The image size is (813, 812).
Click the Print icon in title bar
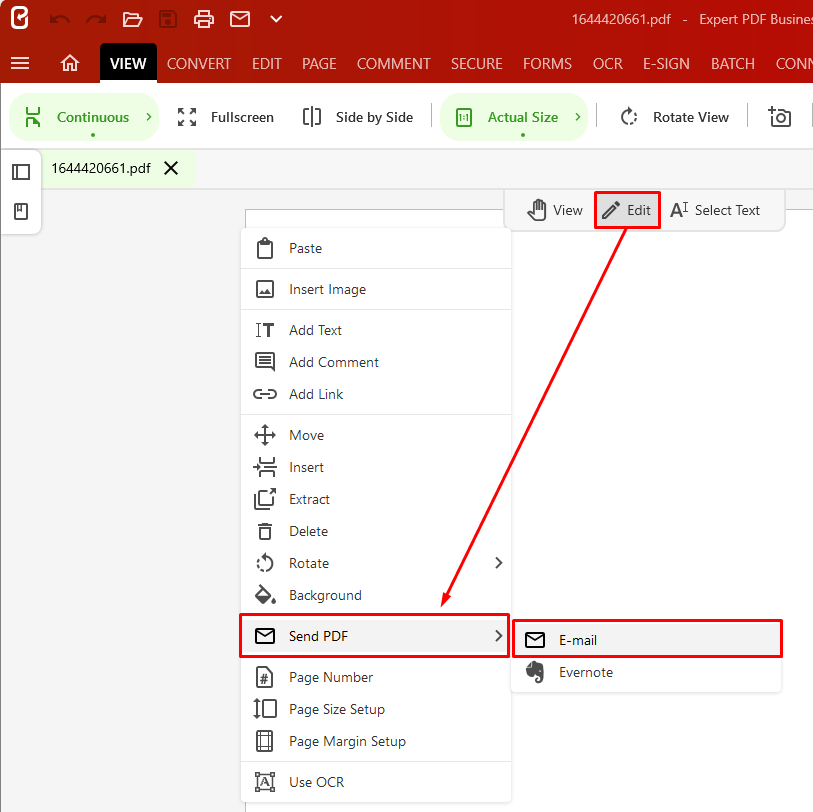point(204,19)
